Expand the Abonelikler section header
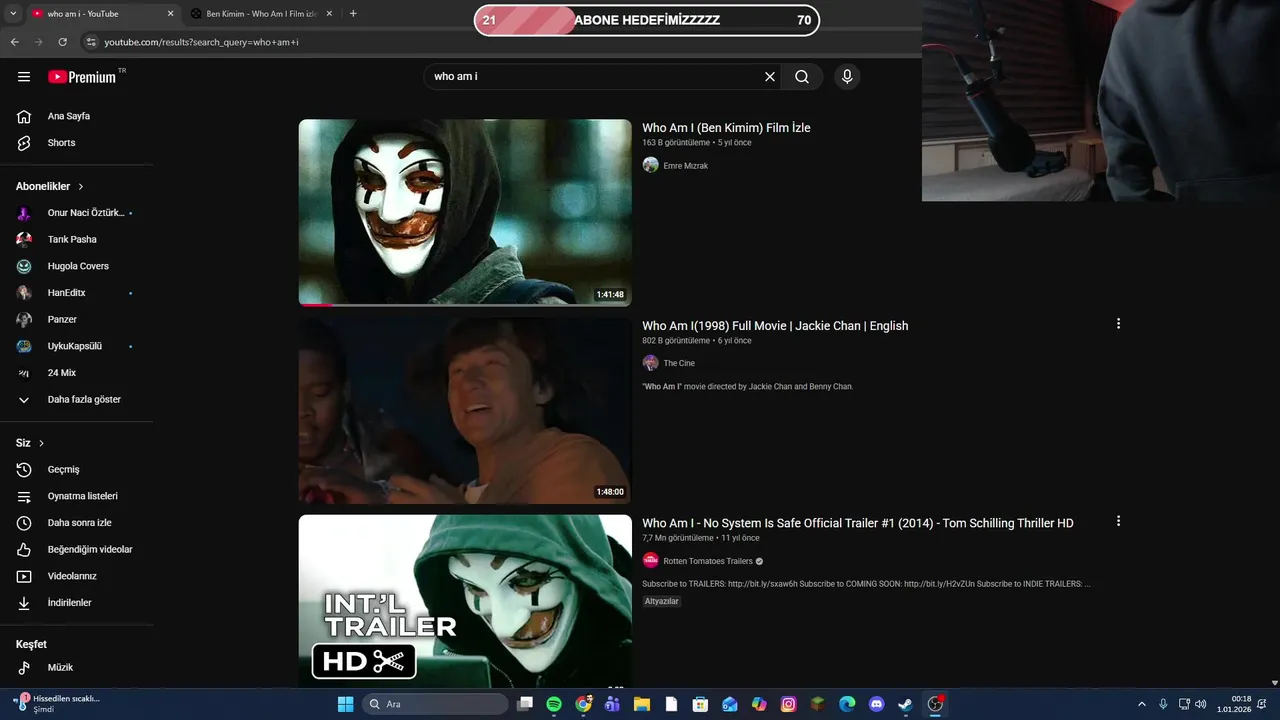Screen dimensions: 1280x720 50,186
